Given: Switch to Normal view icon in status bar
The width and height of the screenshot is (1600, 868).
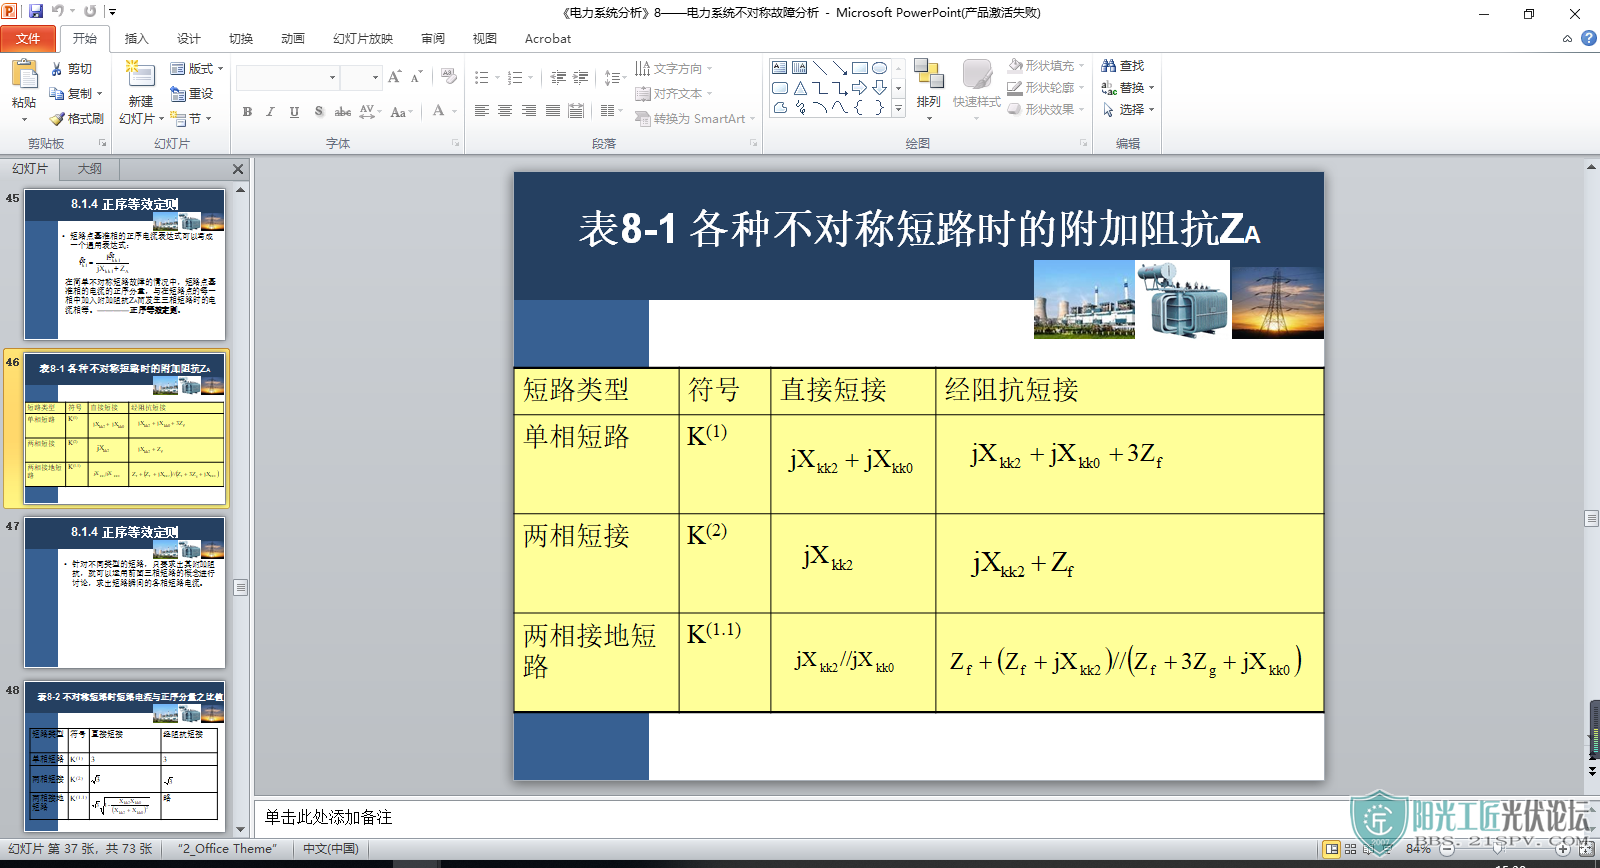Looking at the screenshot, I should tap(1331, 849).
